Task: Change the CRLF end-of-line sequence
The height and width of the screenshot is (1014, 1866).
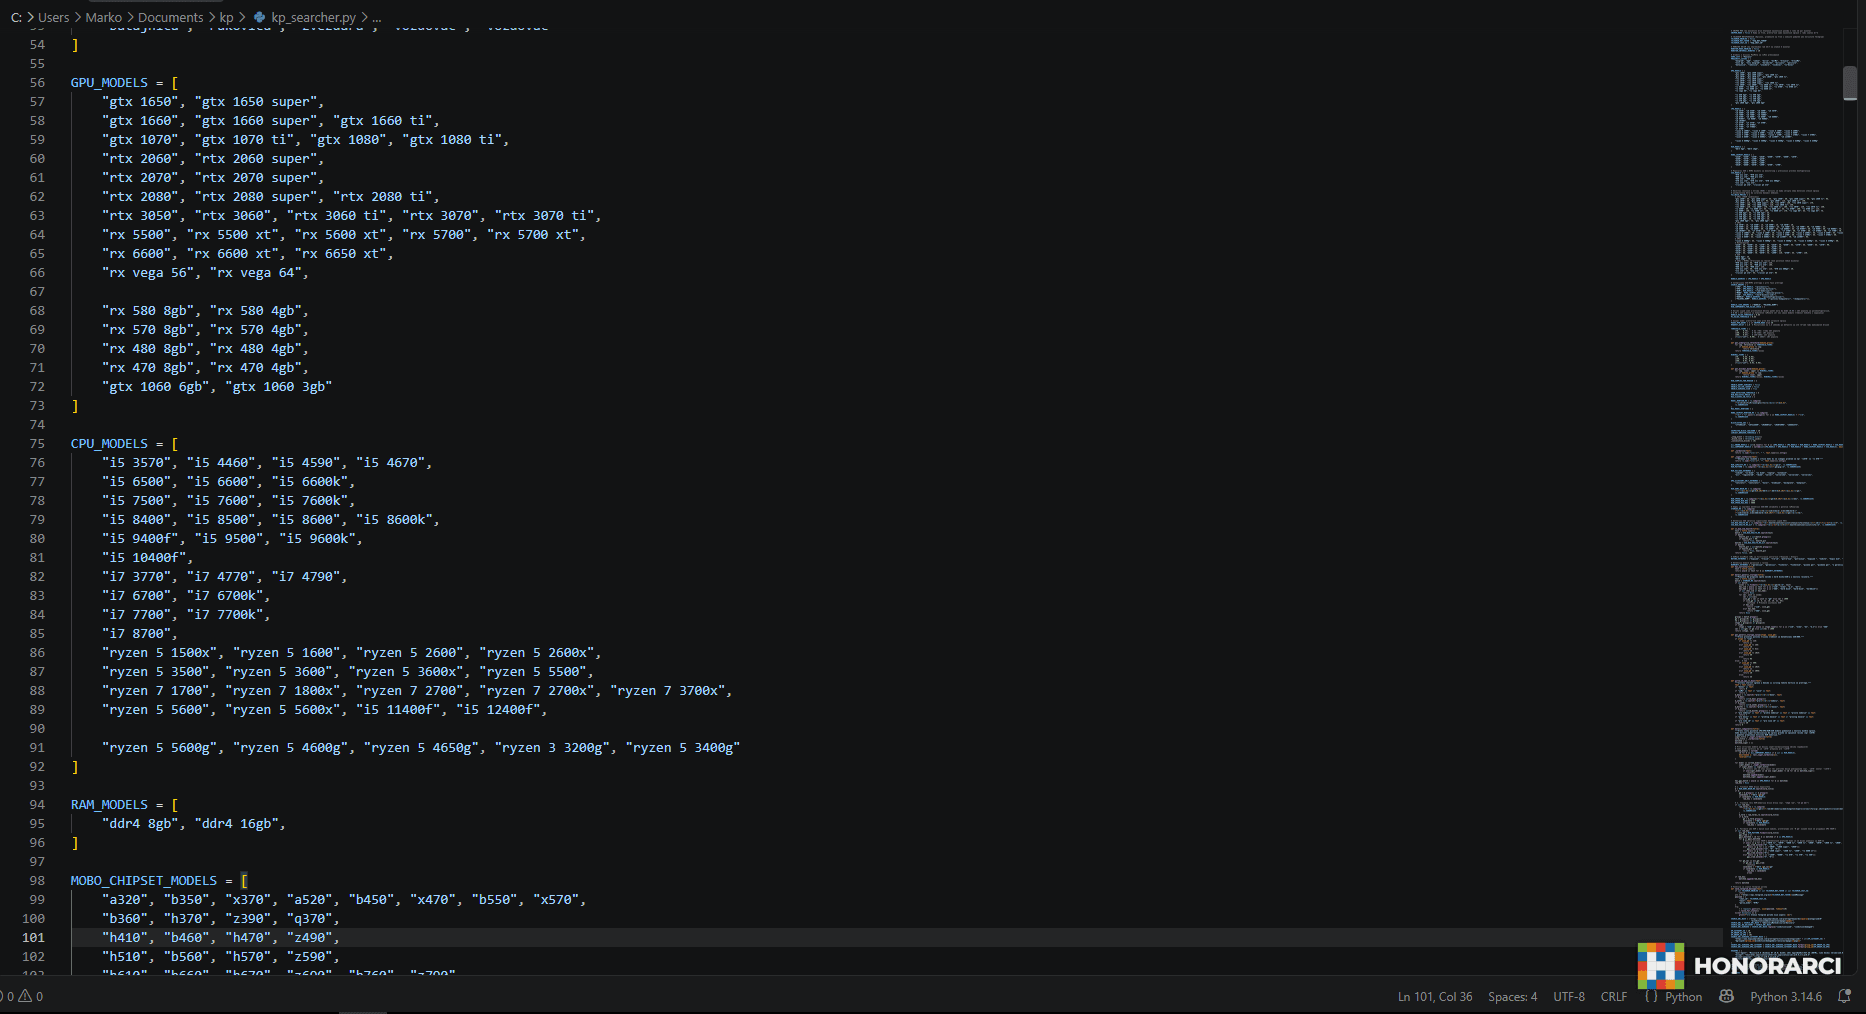Action: tap(1614, 996)
